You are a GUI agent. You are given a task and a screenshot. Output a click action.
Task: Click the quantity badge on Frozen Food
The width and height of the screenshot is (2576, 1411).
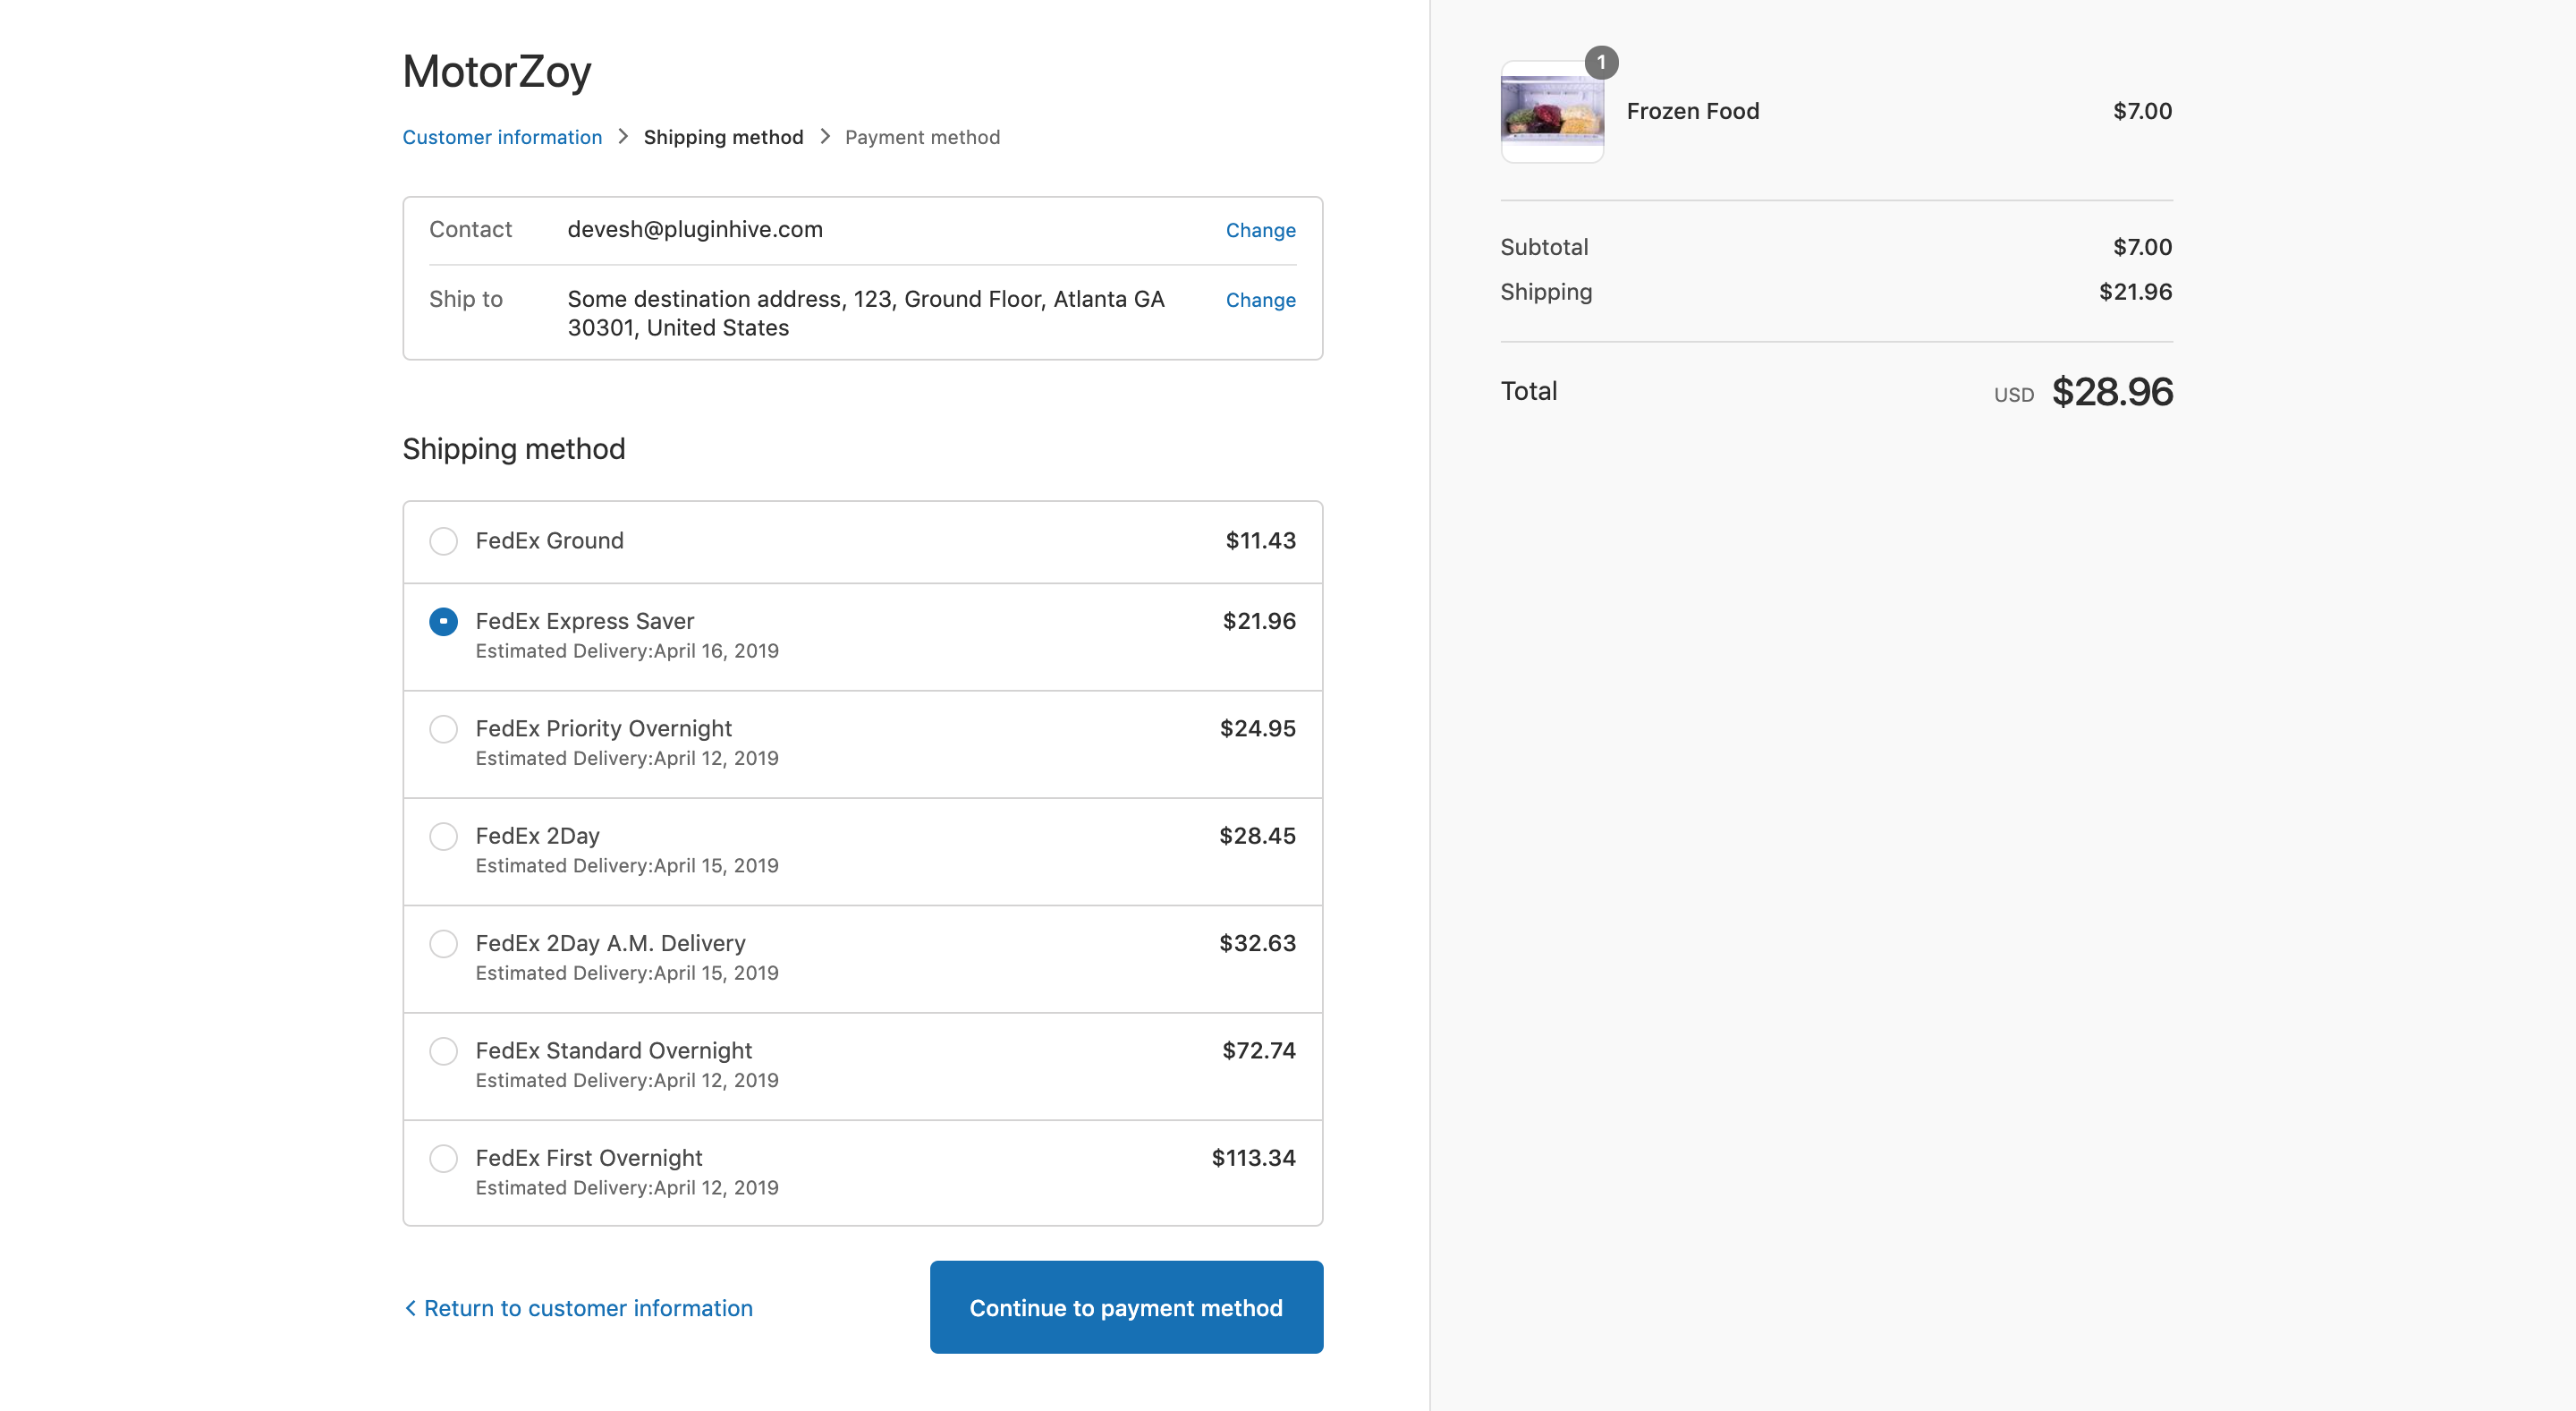1601,62
